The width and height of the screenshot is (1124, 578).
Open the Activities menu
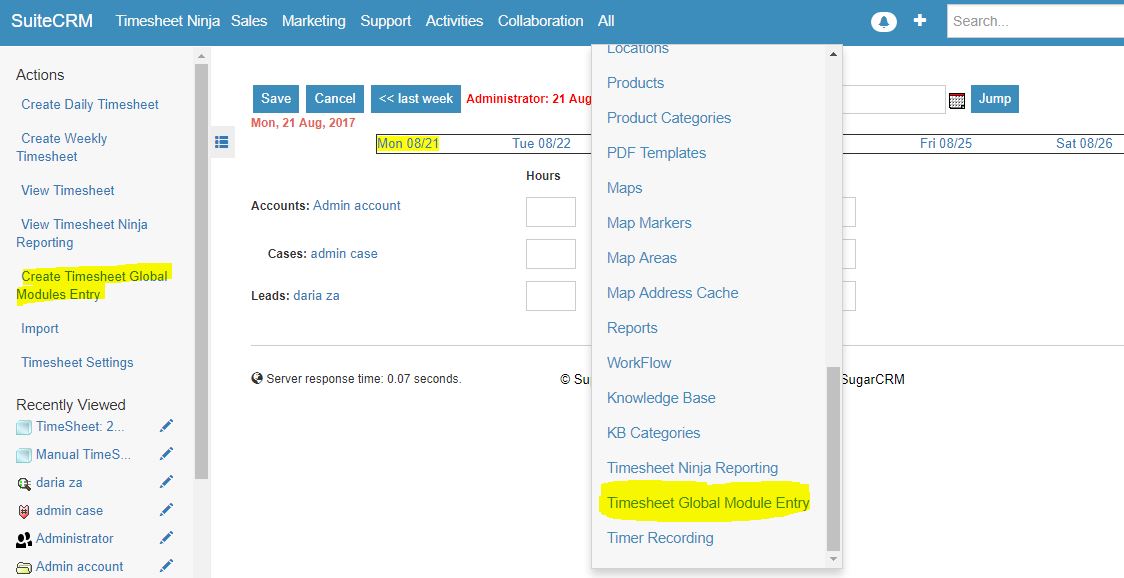(454, 22)
